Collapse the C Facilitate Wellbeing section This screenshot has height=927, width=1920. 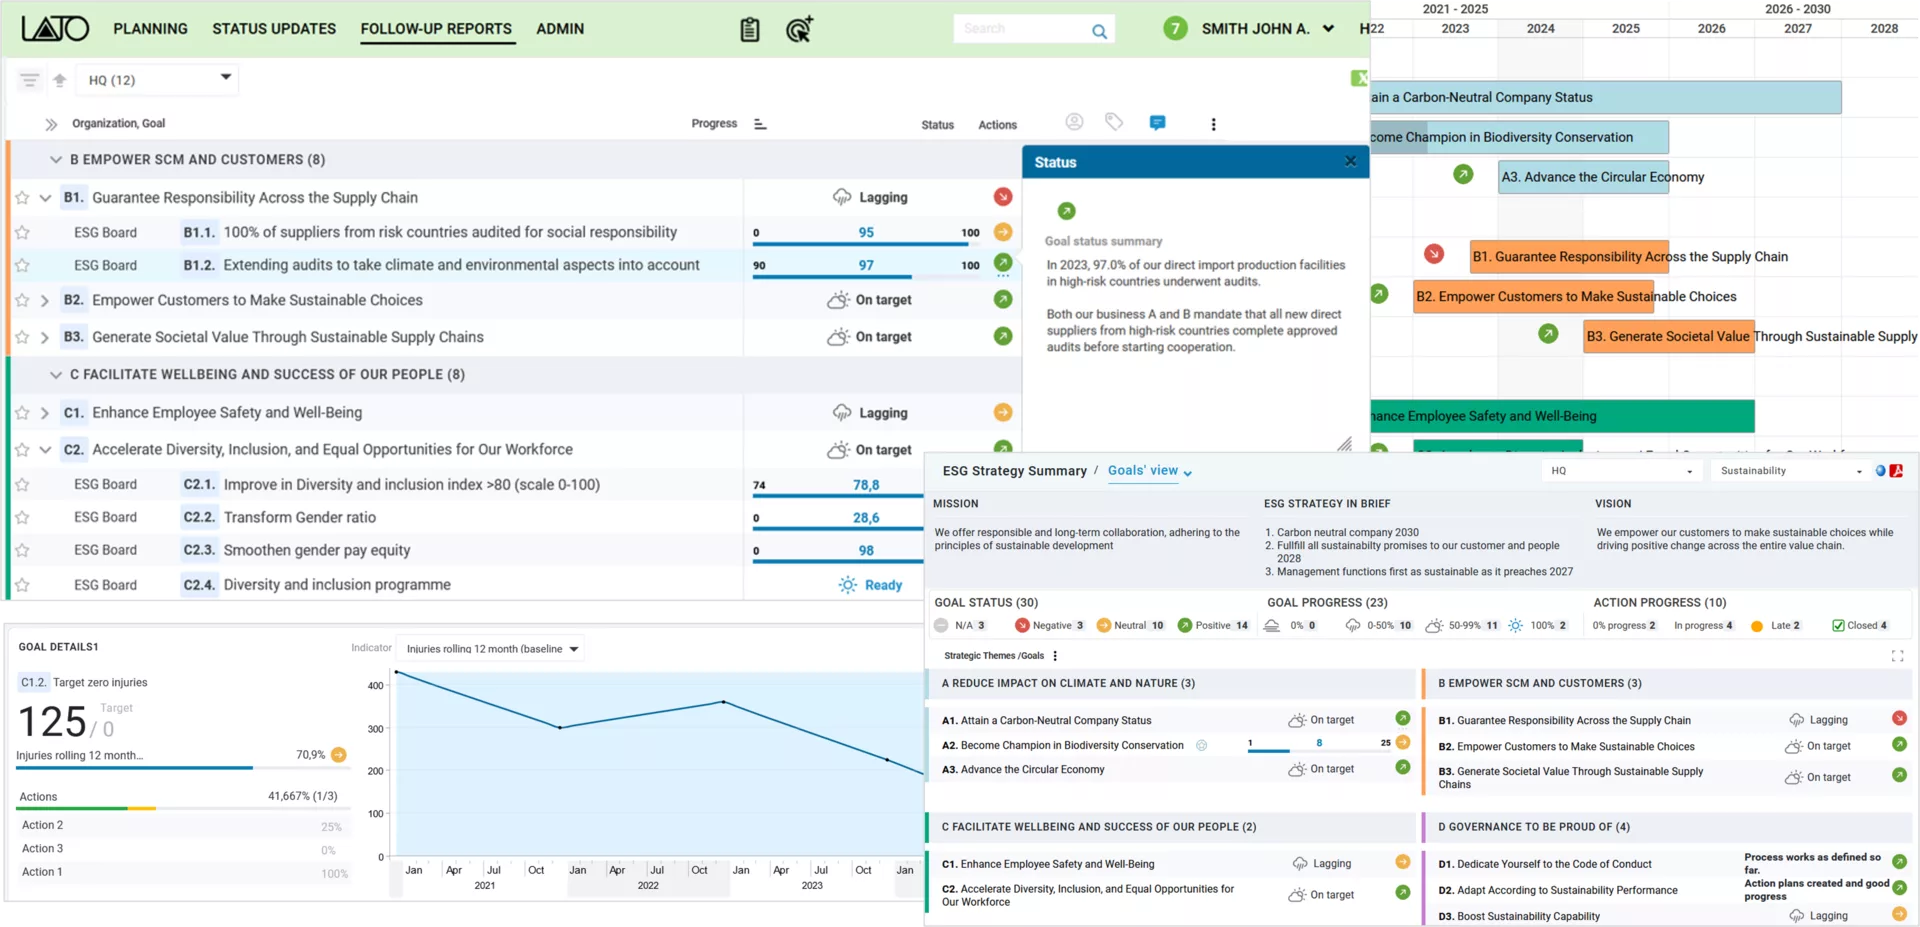click(56, 375)
